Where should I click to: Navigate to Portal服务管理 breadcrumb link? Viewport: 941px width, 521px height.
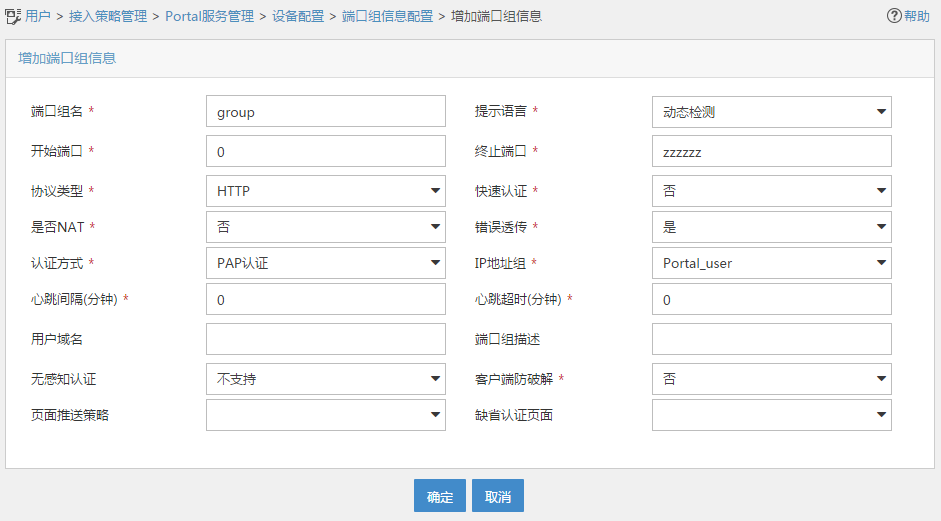pos(209,16)
